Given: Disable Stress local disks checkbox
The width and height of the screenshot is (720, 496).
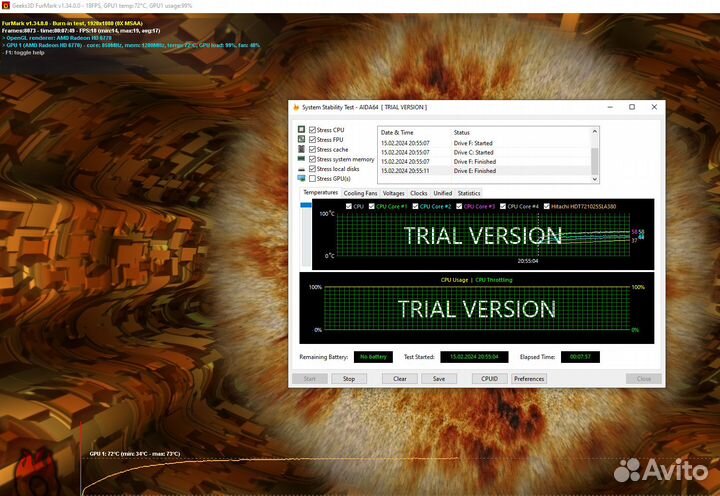Looking at the screenshot, I should click(312, 169).
